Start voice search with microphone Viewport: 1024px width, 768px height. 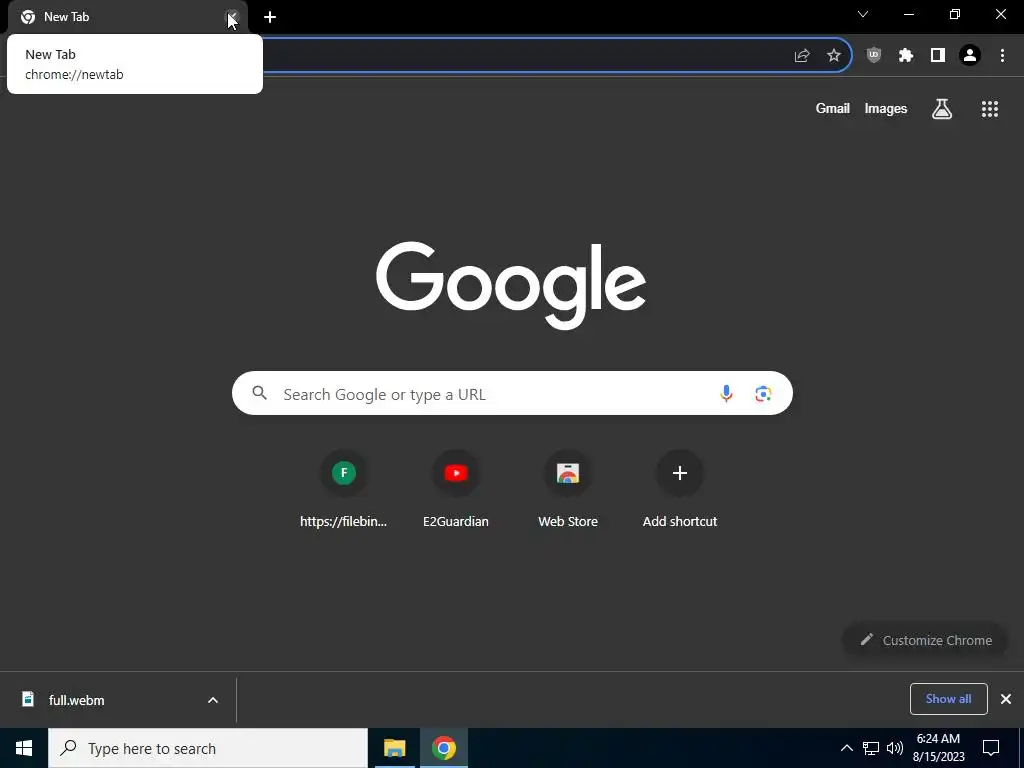(726, 393)
